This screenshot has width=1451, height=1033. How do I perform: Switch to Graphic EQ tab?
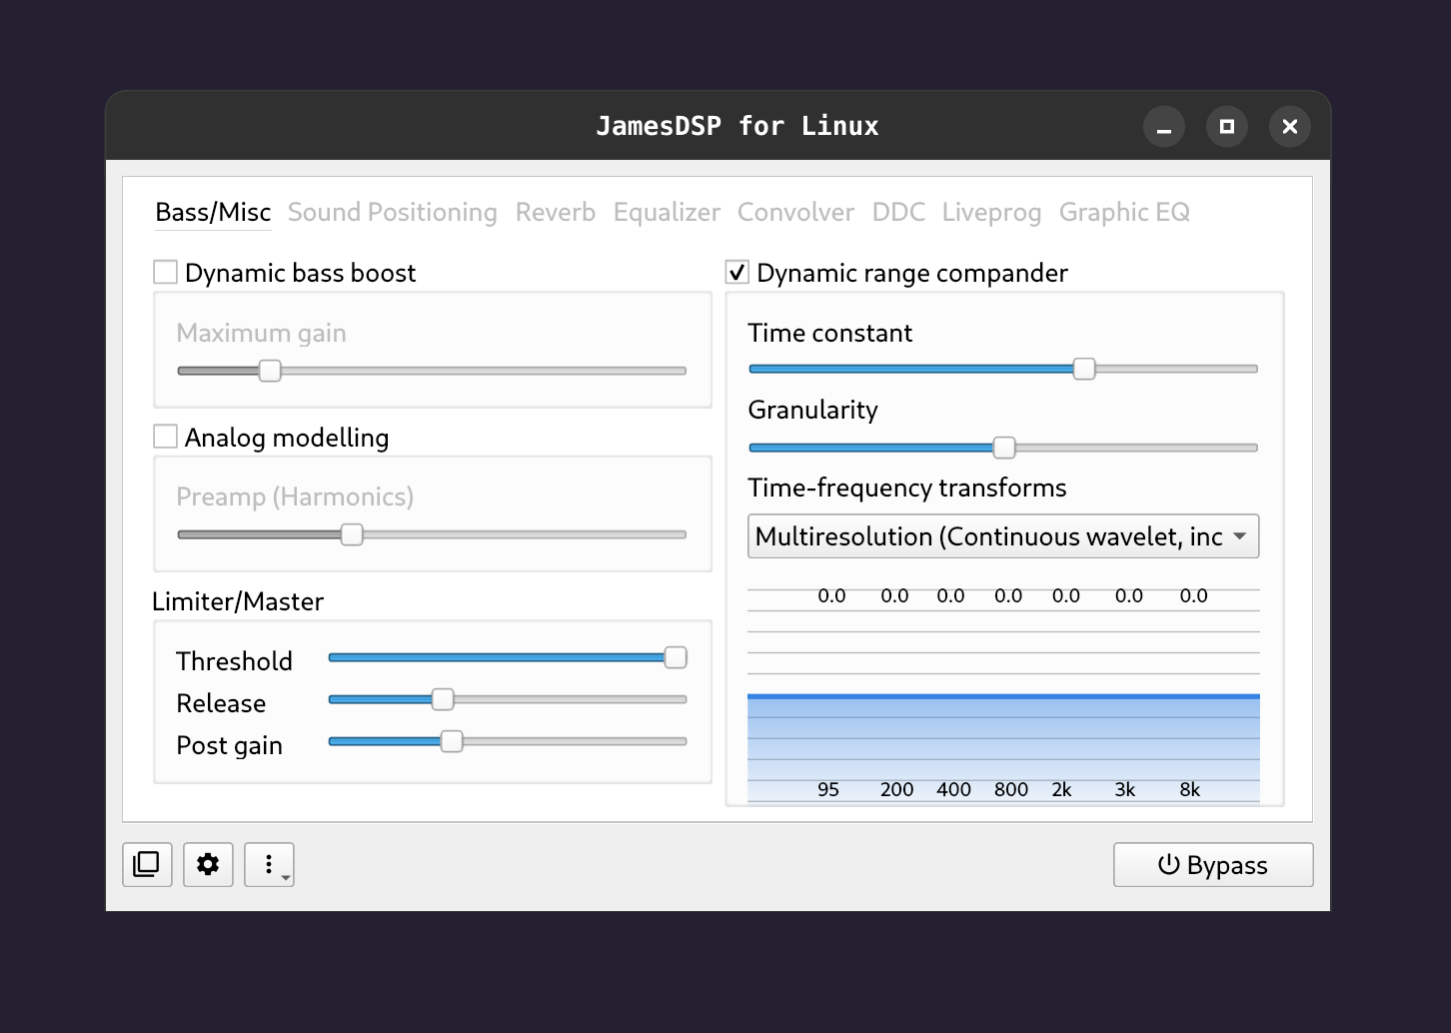point(1124,212)
